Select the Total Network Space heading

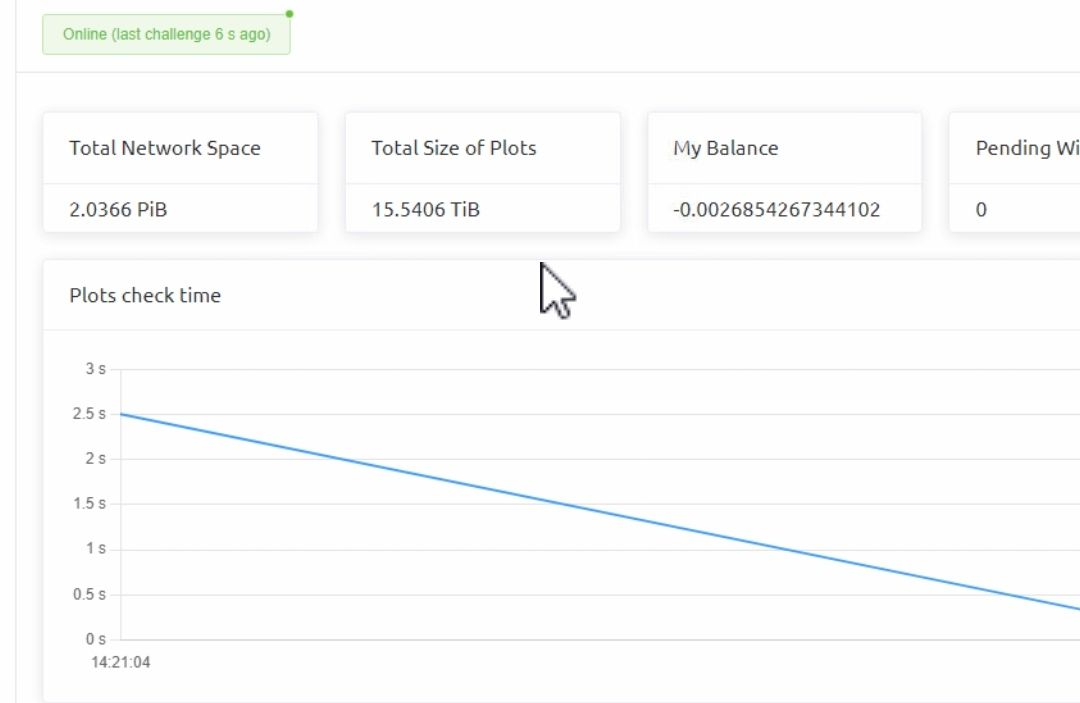[165, 148]
